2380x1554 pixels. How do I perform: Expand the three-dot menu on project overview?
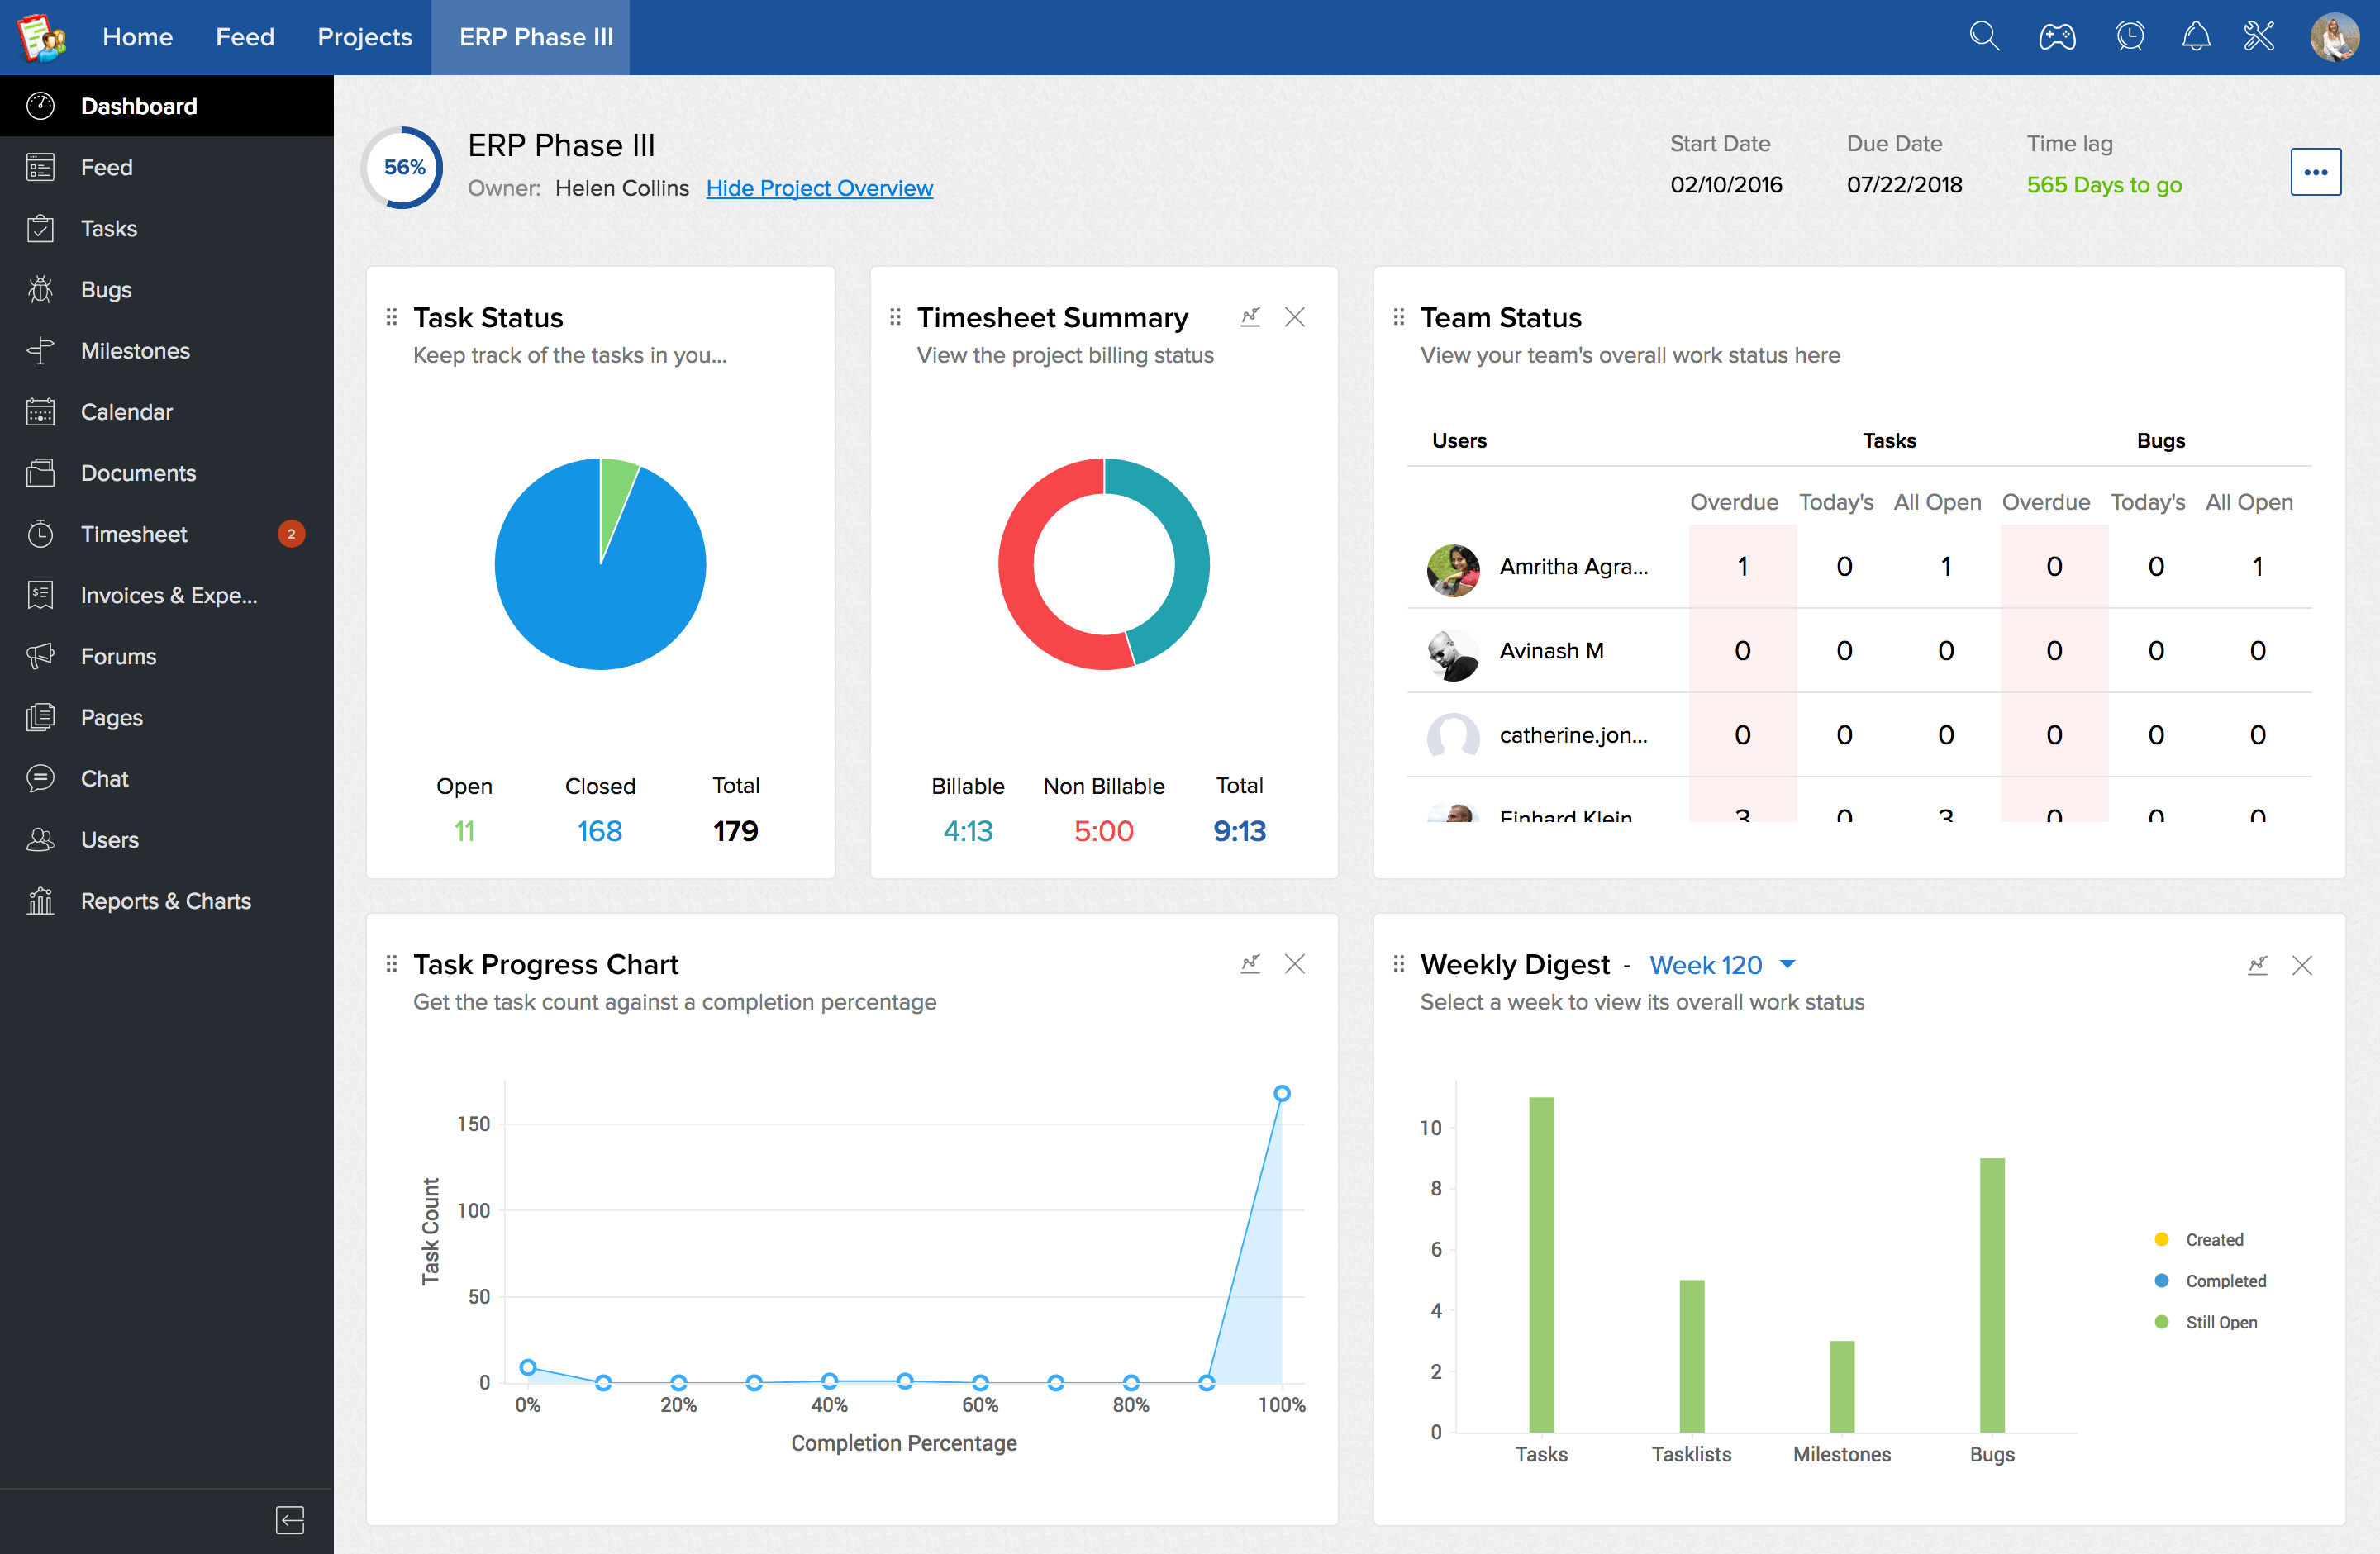click(x=2316, y=172)
